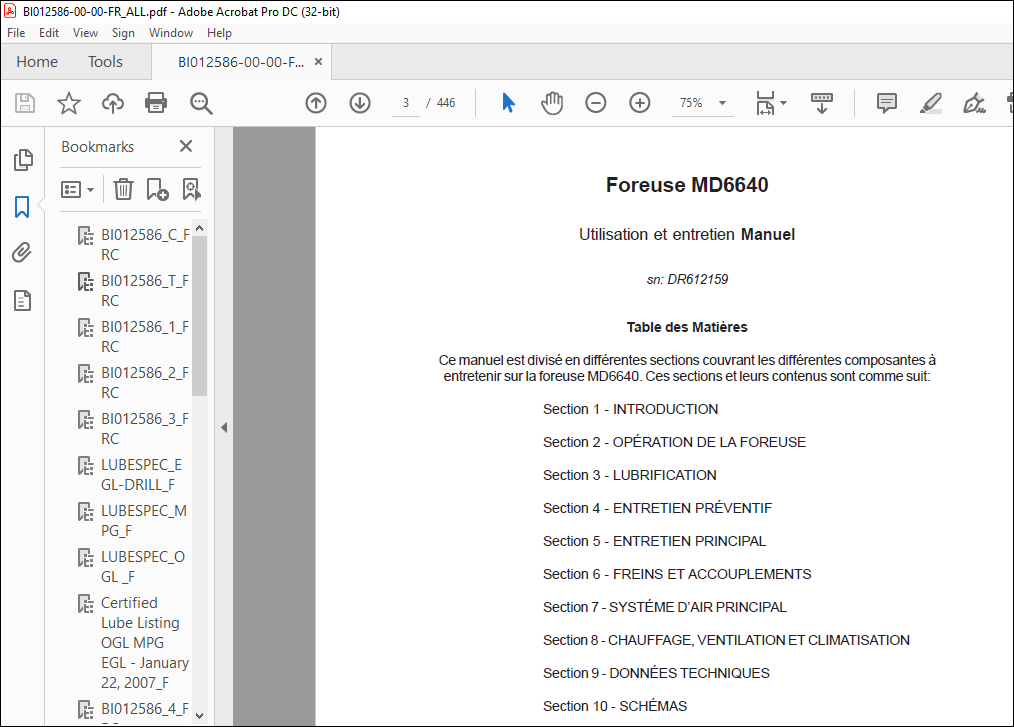Click the Foreuse MD6640 title
Screen dimensions: 1014x727
(x=687, y=185)
